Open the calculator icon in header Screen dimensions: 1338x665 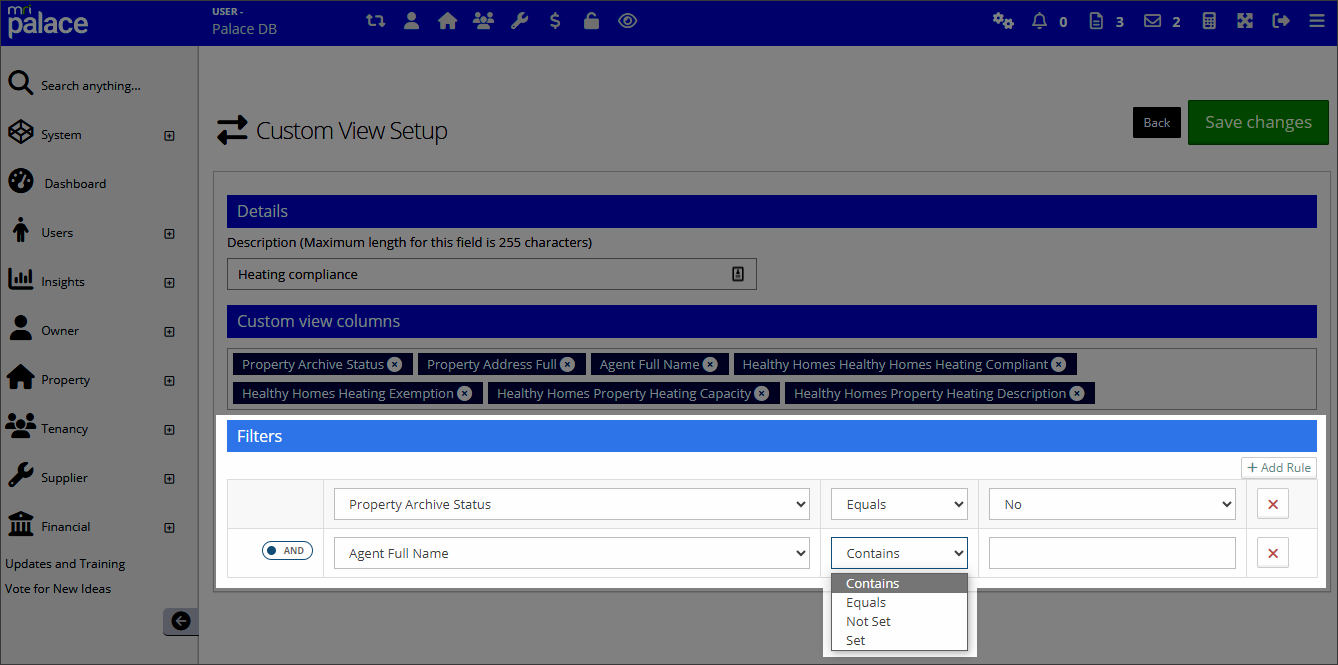(x=1209, y=20)
